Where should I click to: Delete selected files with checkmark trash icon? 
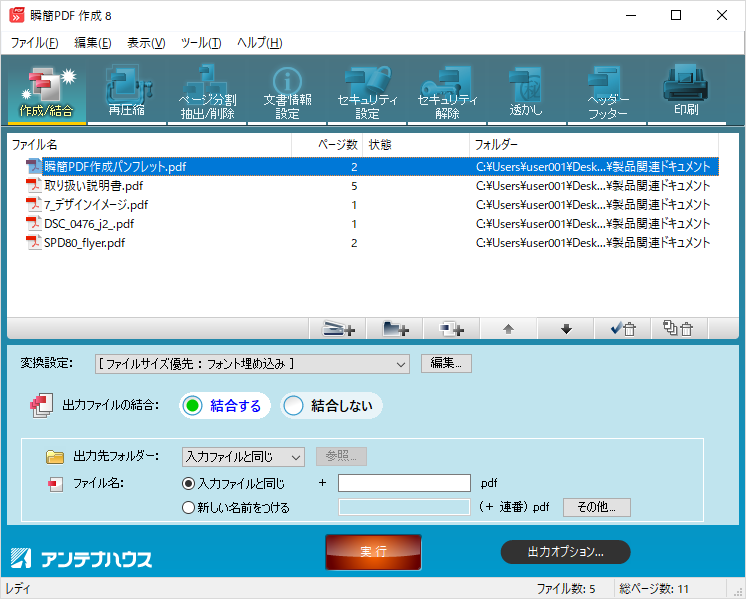(622, 329)
